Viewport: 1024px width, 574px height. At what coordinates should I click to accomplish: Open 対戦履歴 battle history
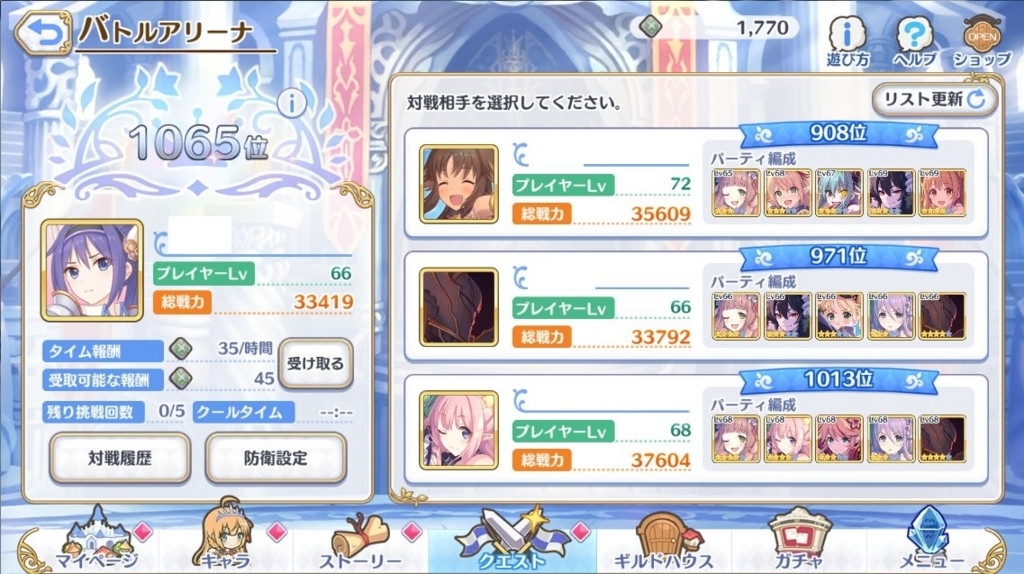[120, 458]
